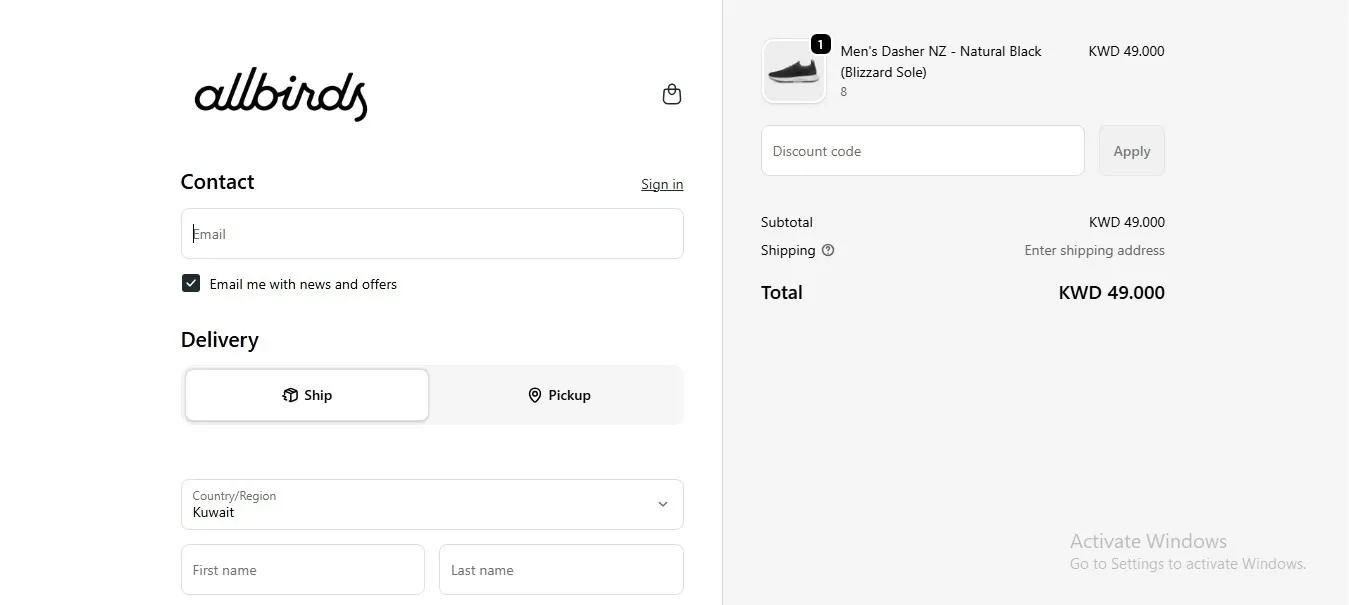This screenshot has height=605, width=1349.
Task: Click the allbirds logo
Action: (281, 95)
